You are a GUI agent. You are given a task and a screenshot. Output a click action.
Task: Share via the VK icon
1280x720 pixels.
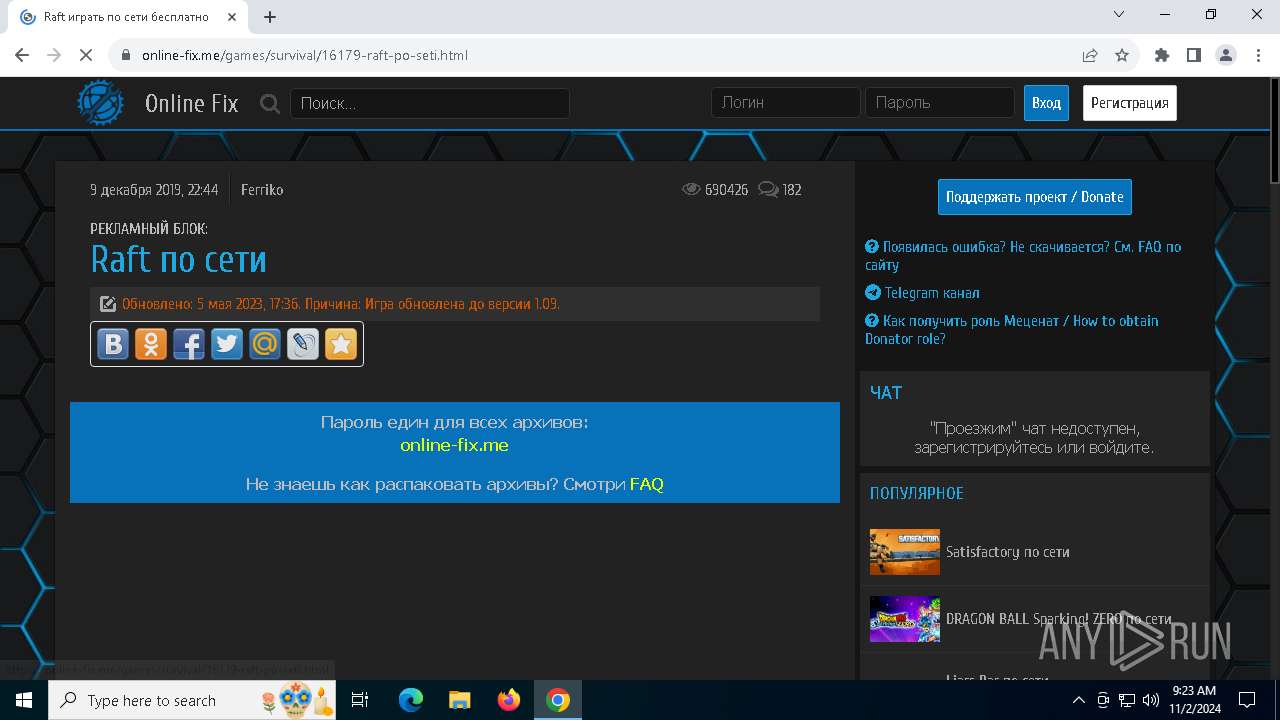(113, 344)
